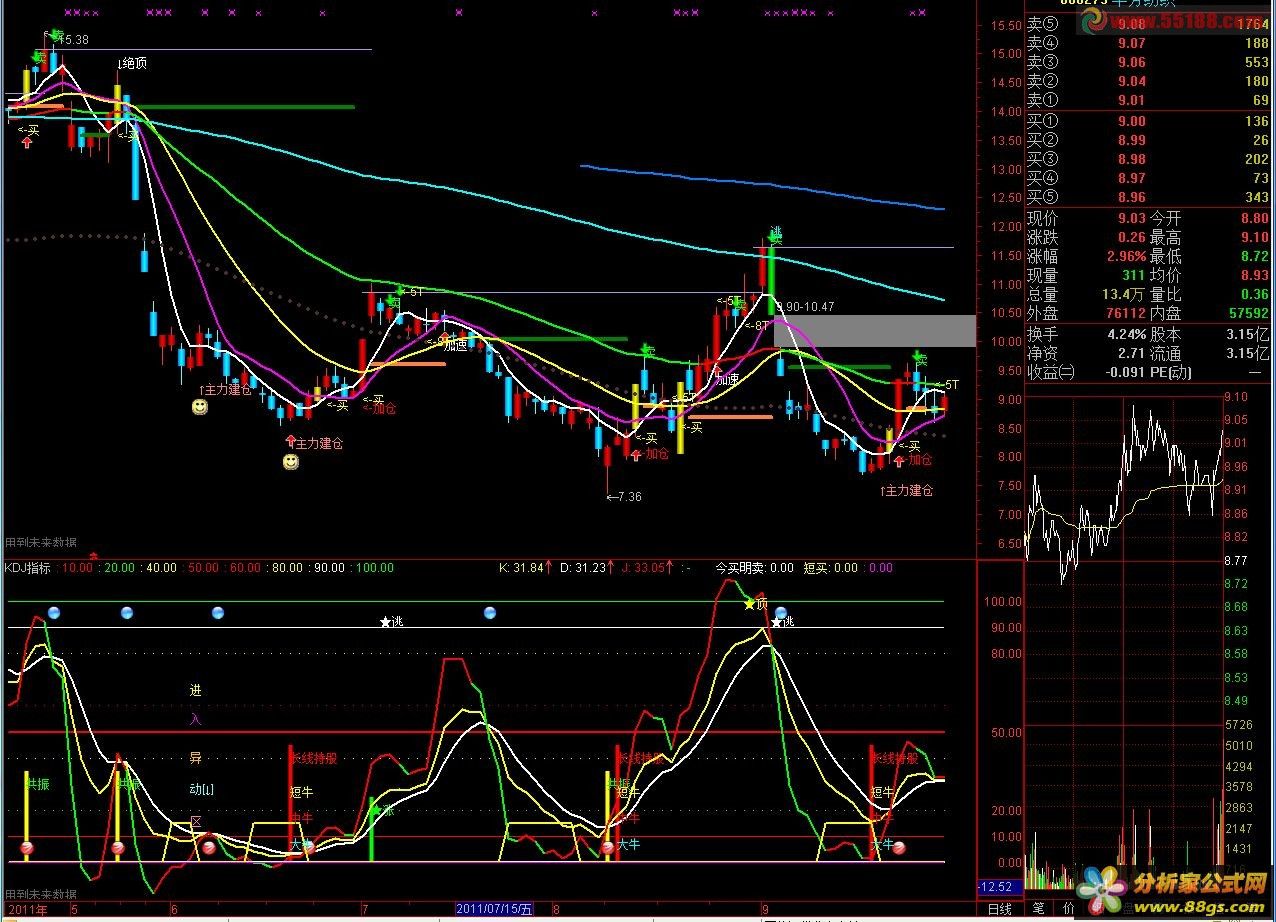Select the 卖③ 9.06 order row
This screenshot has width=1276, height=922.
pos(1148,62)
